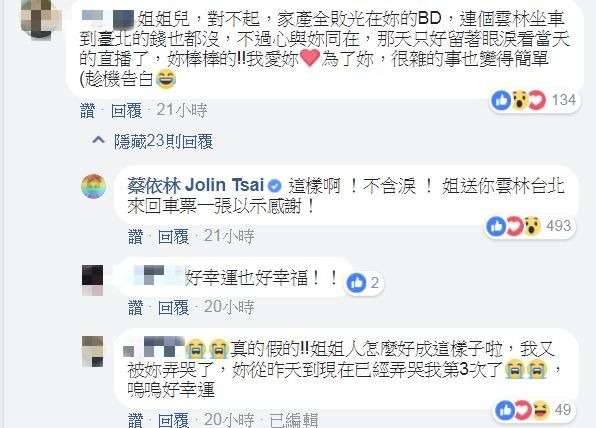This screenshot has width=596, height=428.
Task: Reply to the top comment via 回覆
Action: click(127, 111)
